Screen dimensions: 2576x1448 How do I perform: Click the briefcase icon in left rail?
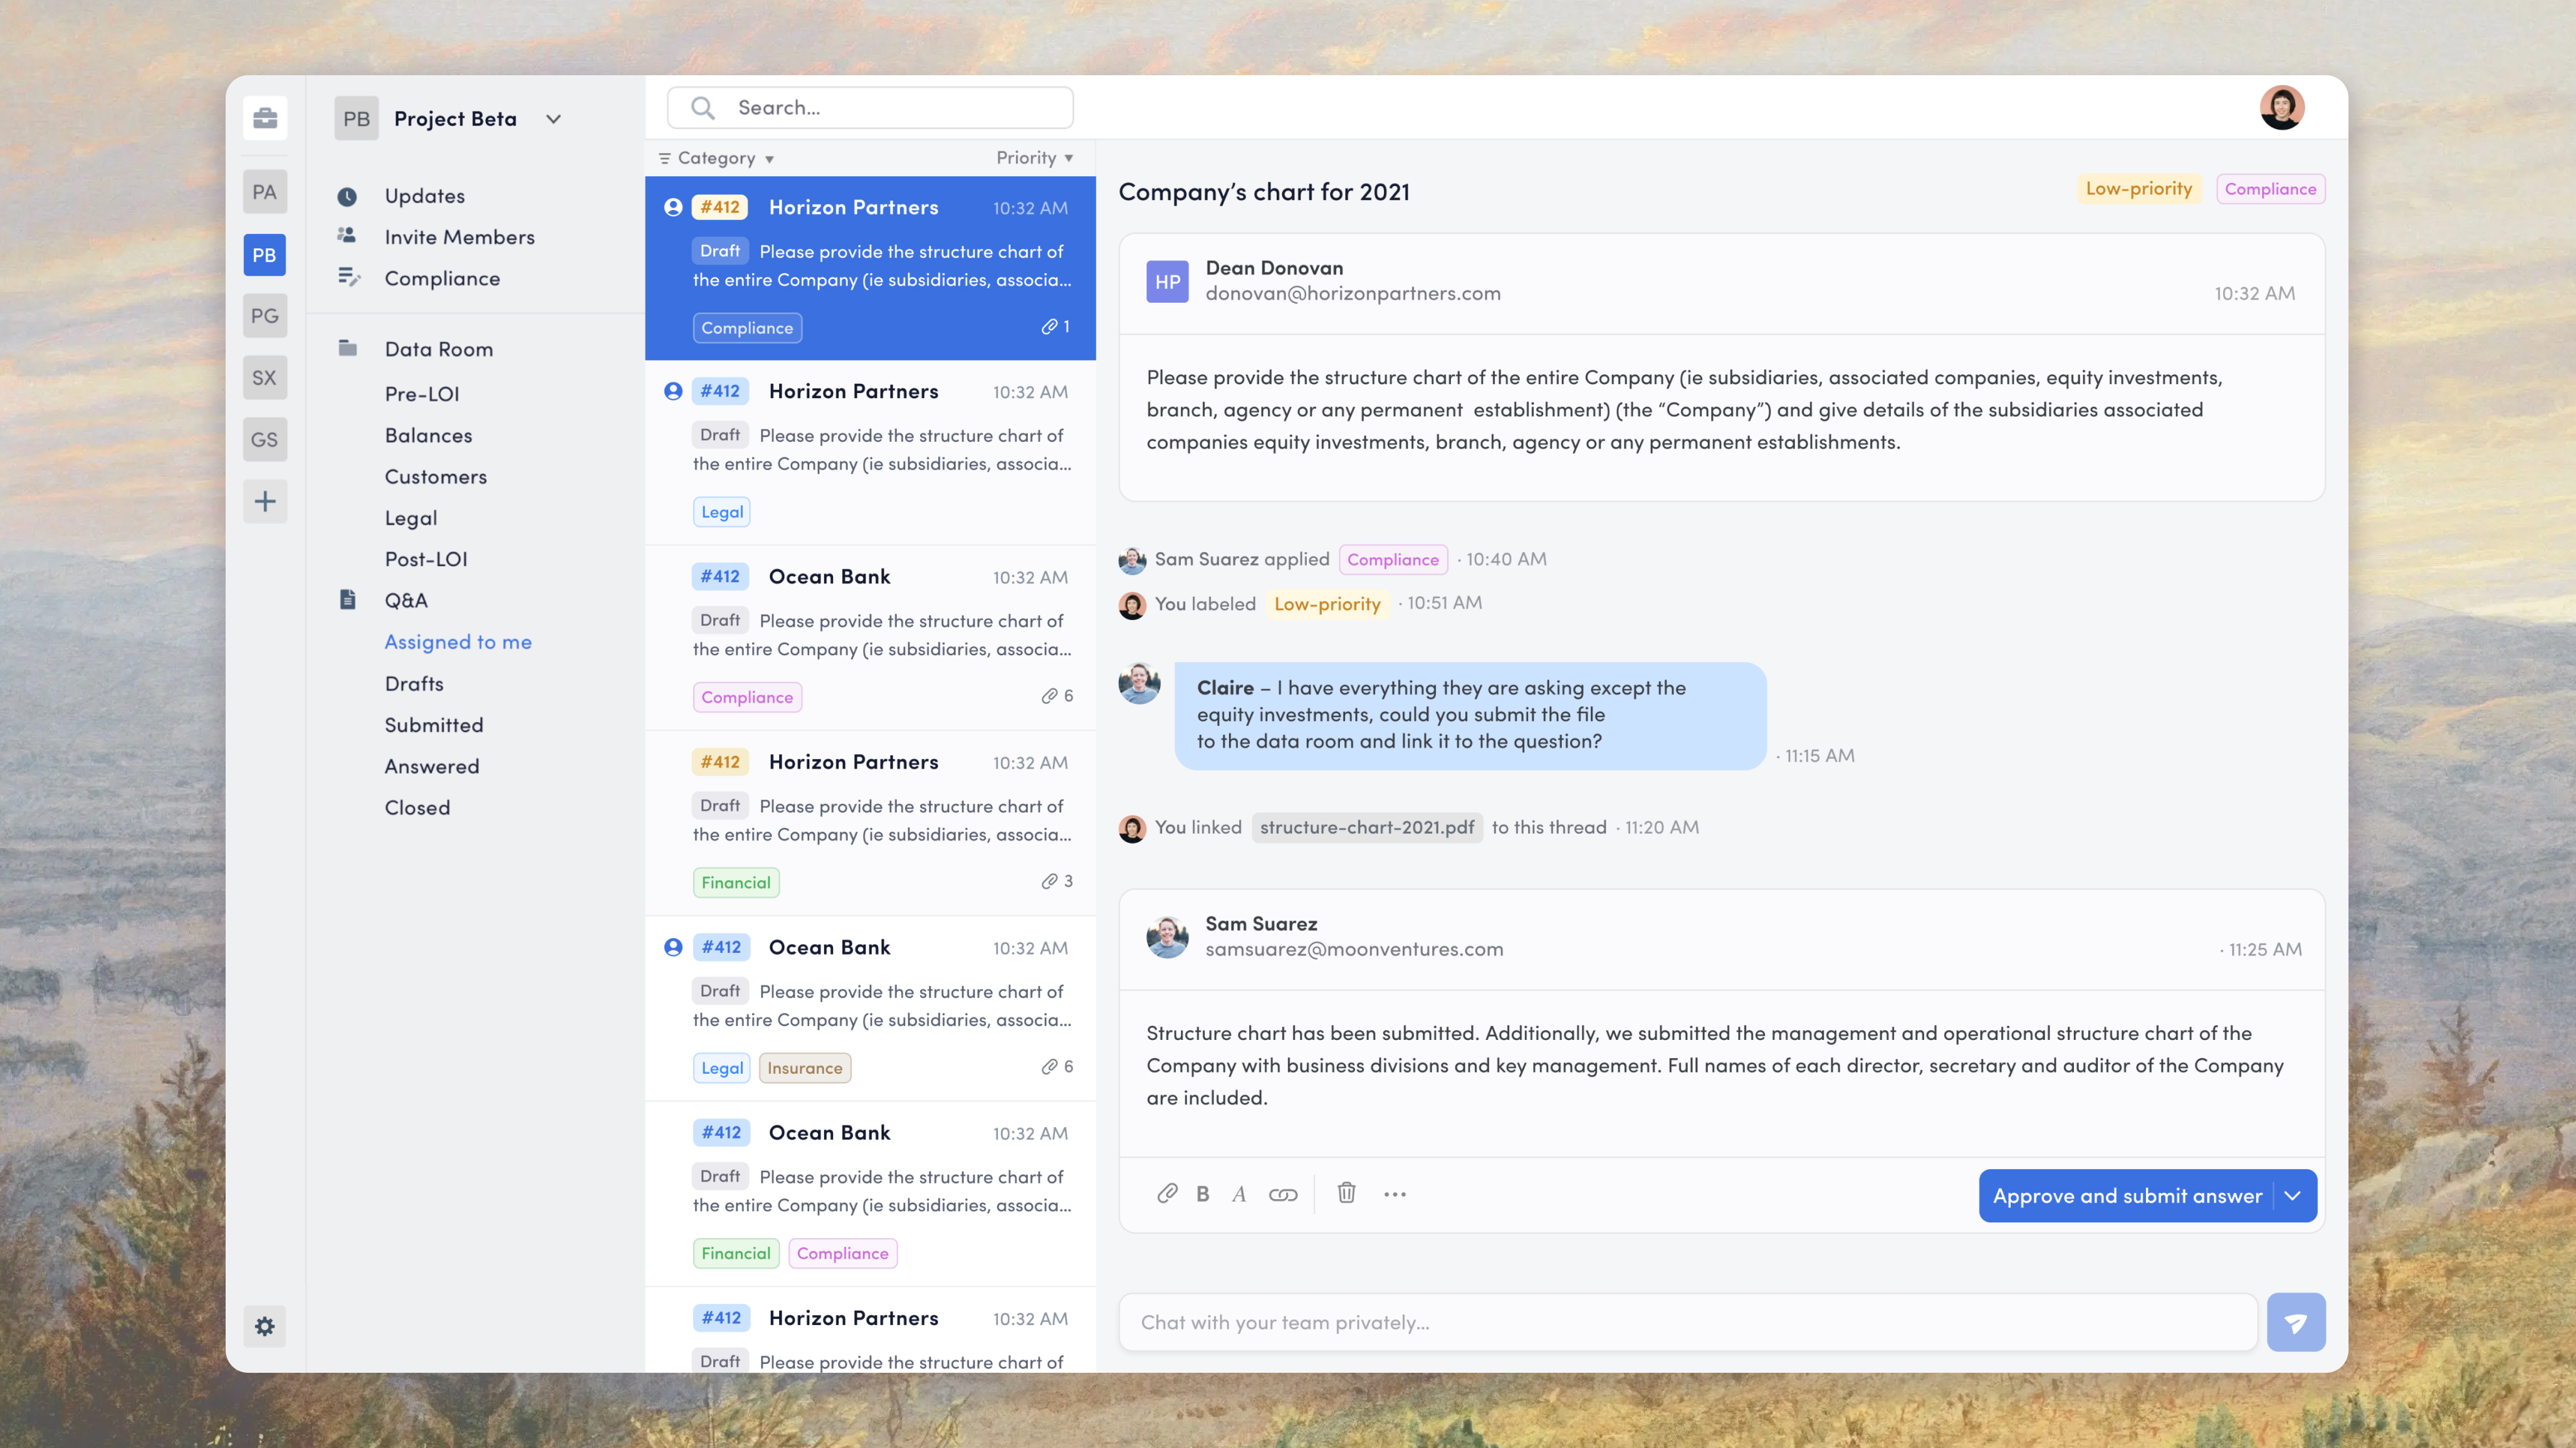click(x=265, y=118)
